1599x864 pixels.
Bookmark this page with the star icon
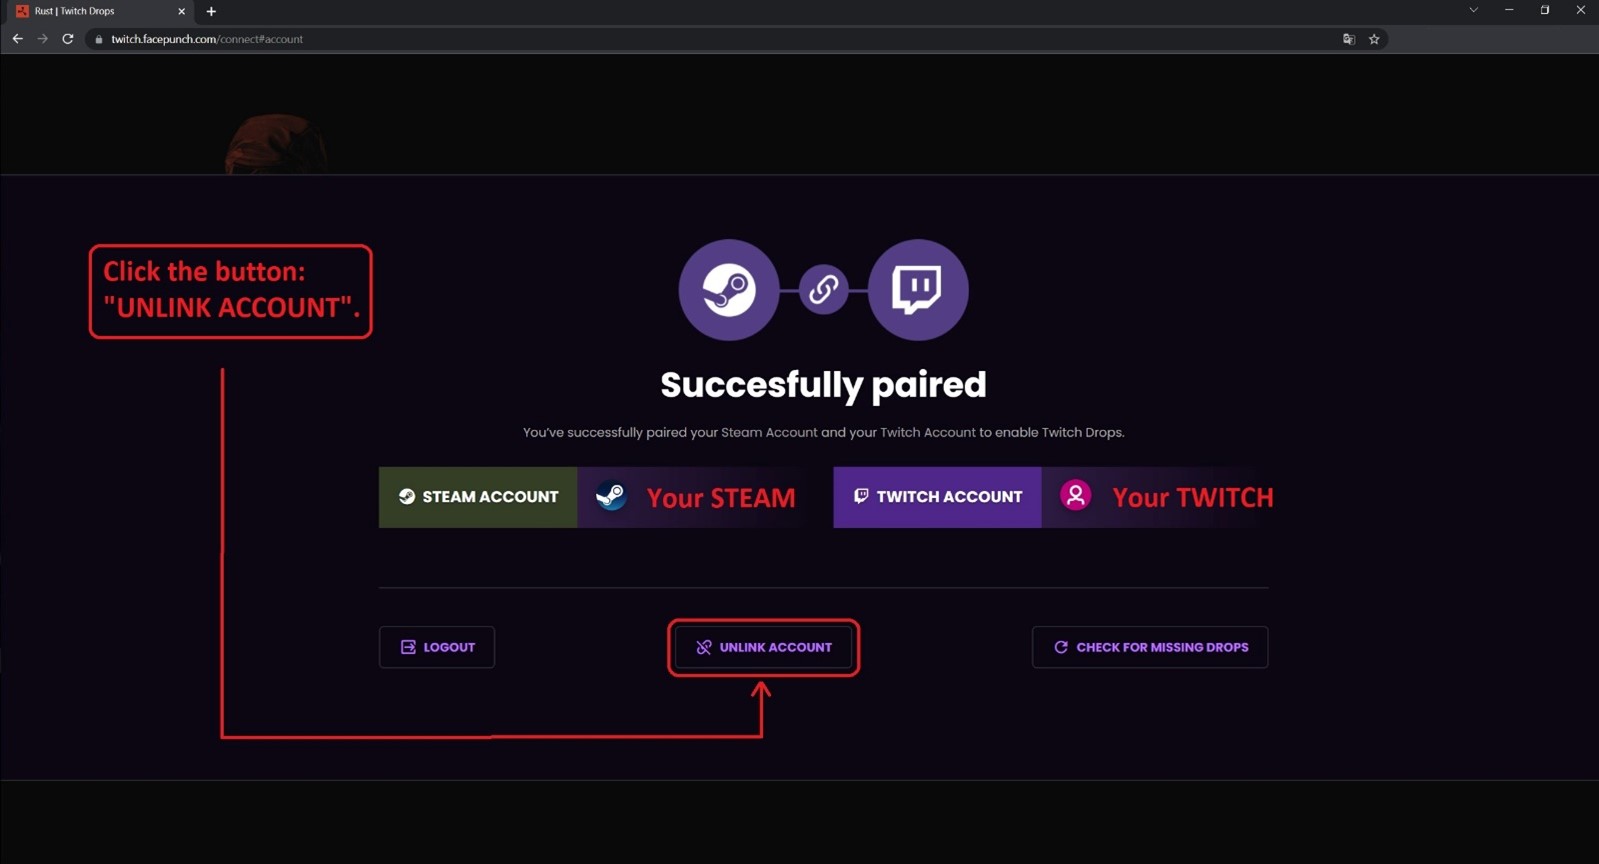[1374, 39]
